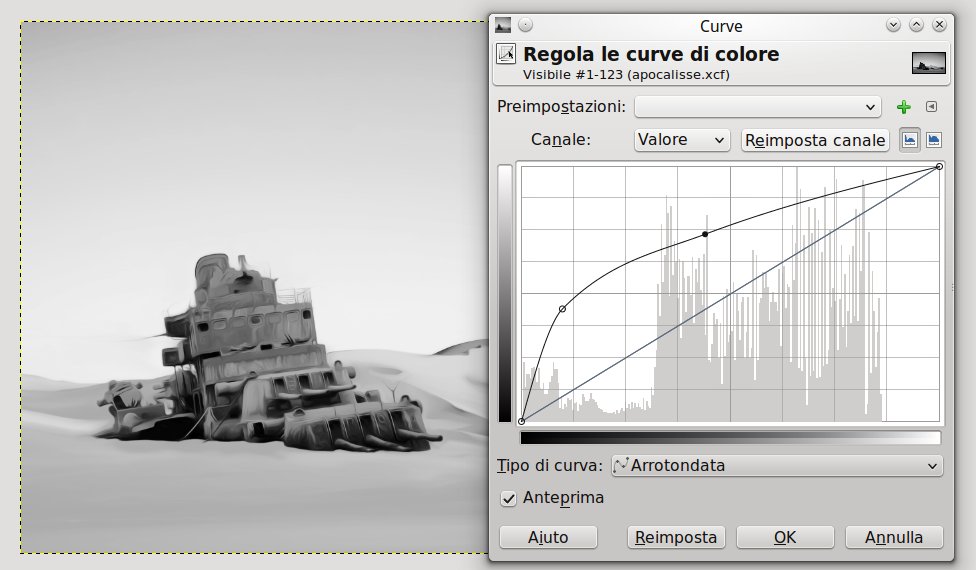Select the filled middle curve control point

(x=705, y=234)
